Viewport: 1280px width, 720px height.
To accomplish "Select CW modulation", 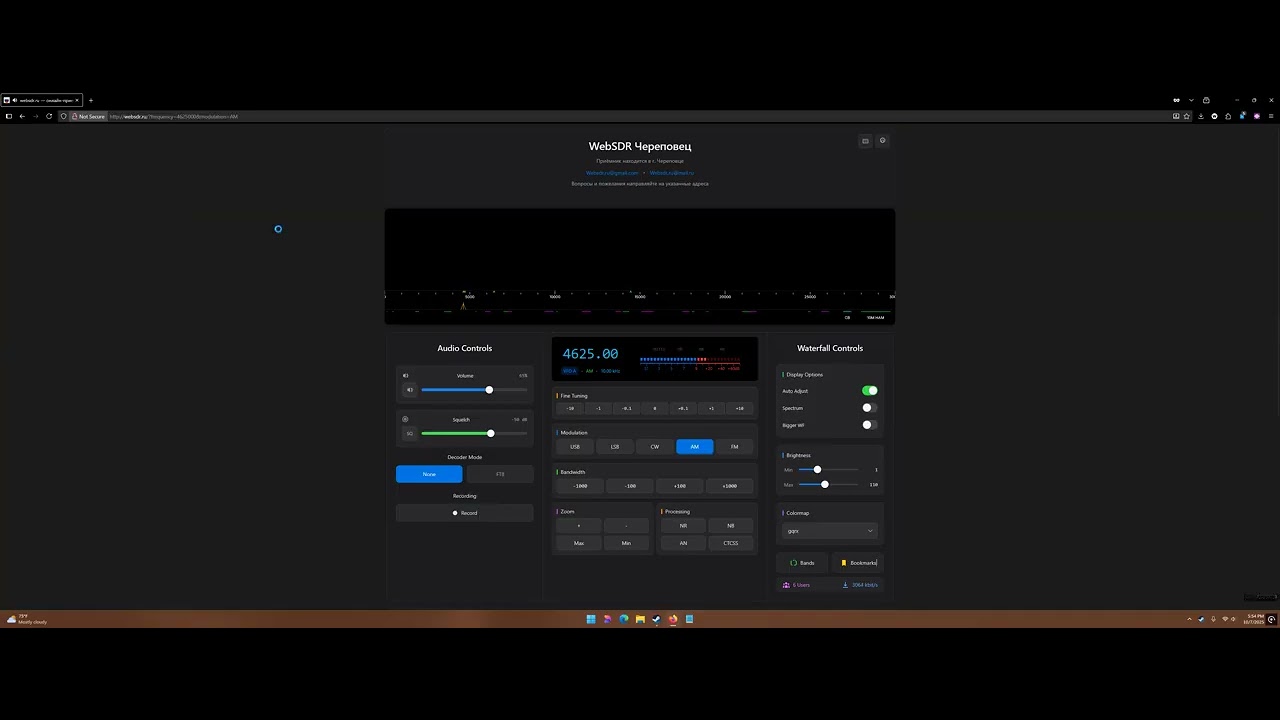I will click(655, 447).
